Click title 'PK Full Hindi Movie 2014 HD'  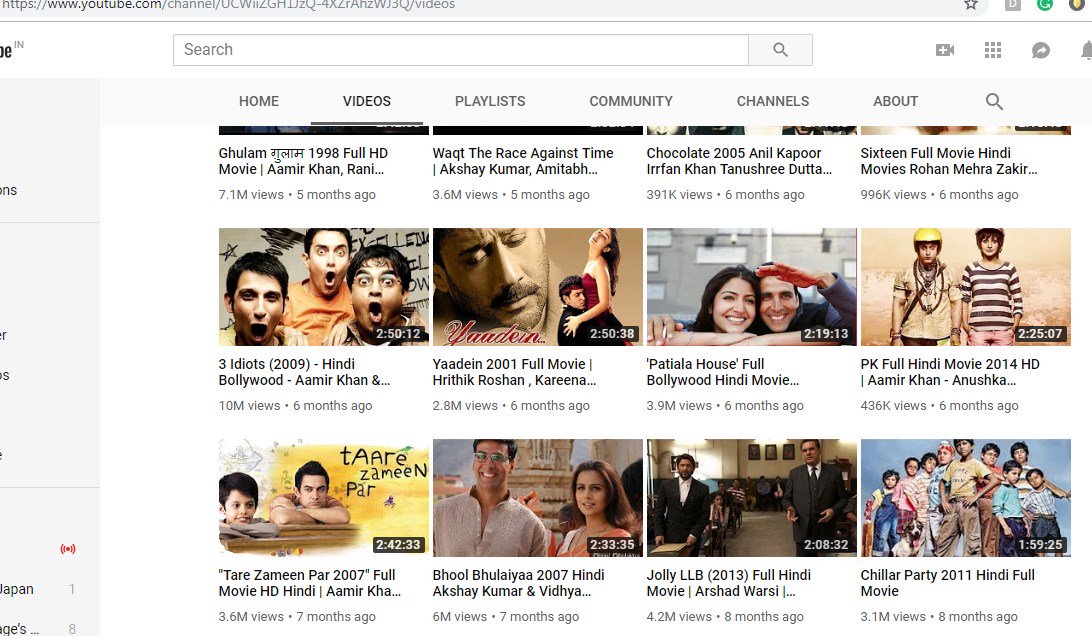click(950, 372)
